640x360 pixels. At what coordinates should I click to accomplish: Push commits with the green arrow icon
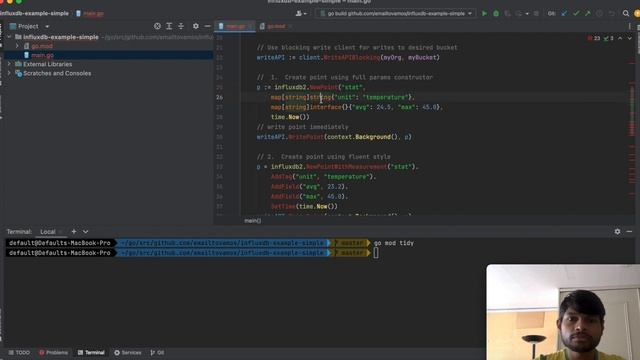587,13
